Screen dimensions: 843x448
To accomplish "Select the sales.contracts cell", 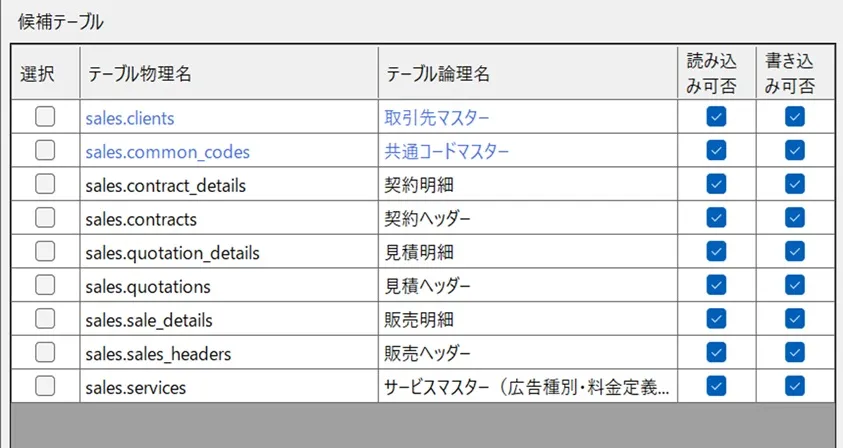I will pyautogui.click(x=229, y=218).
